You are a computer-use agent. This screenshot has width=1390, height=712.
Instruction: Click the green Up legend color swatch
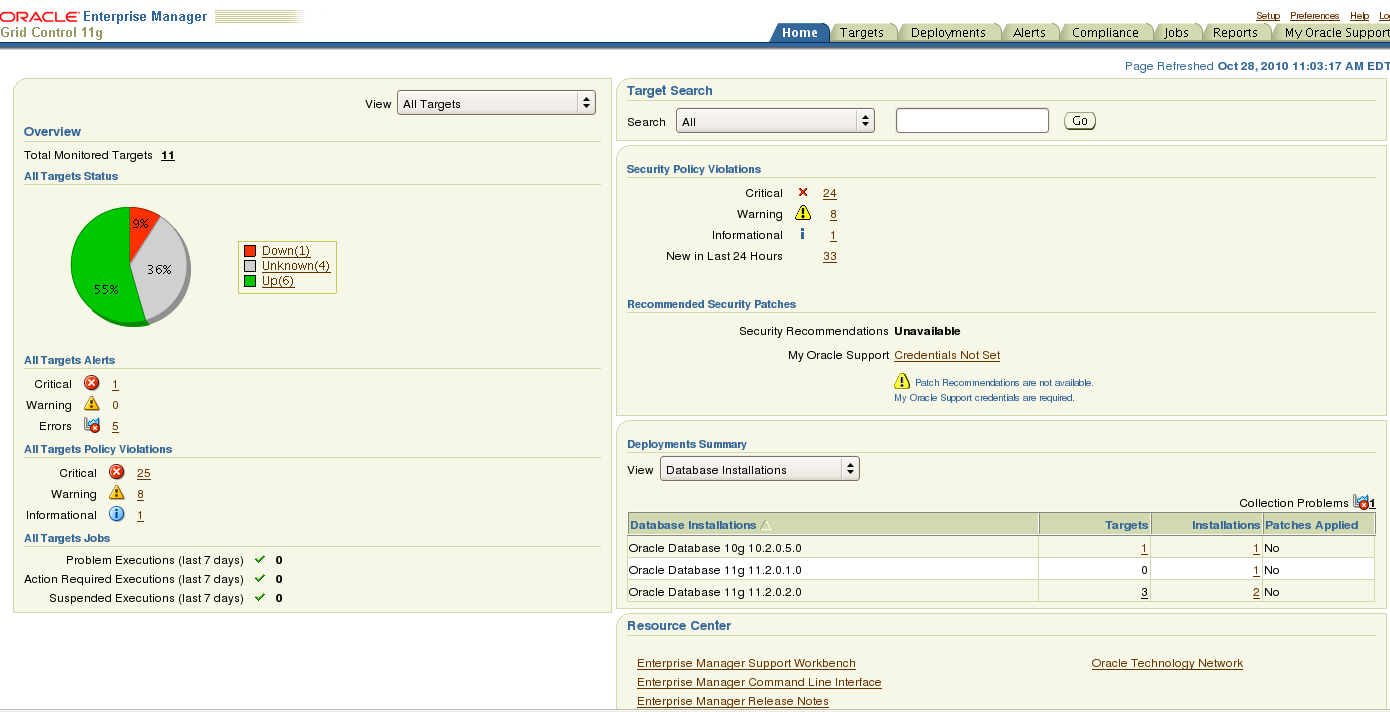point(250,281)
